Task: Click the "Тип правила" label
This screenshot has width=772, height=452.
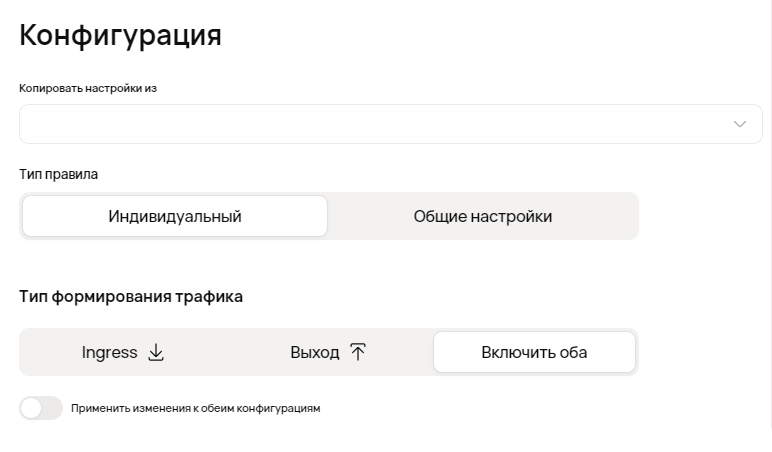Action: [x=59, y=174]
